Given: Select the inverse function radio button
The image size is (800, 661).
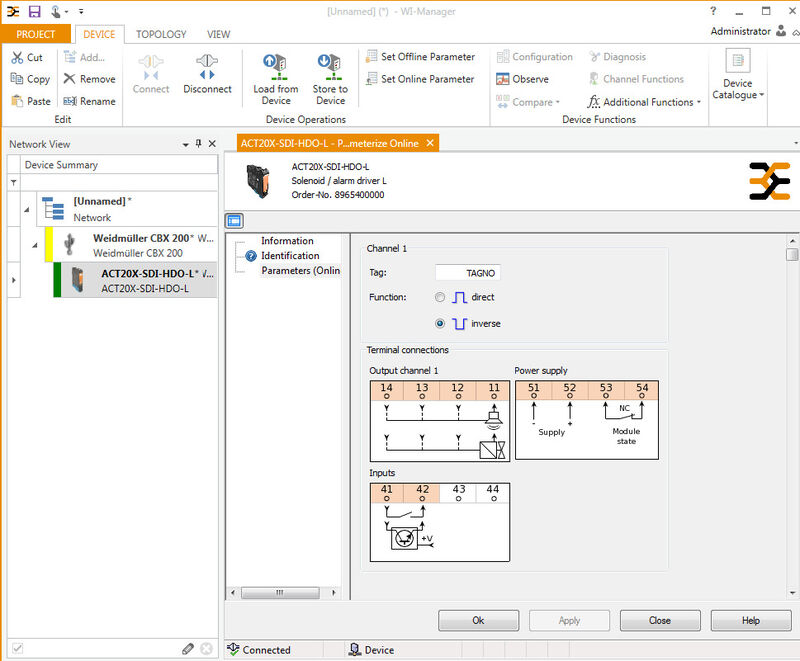Looking at the screenshot, I should (x=440, y=324).
